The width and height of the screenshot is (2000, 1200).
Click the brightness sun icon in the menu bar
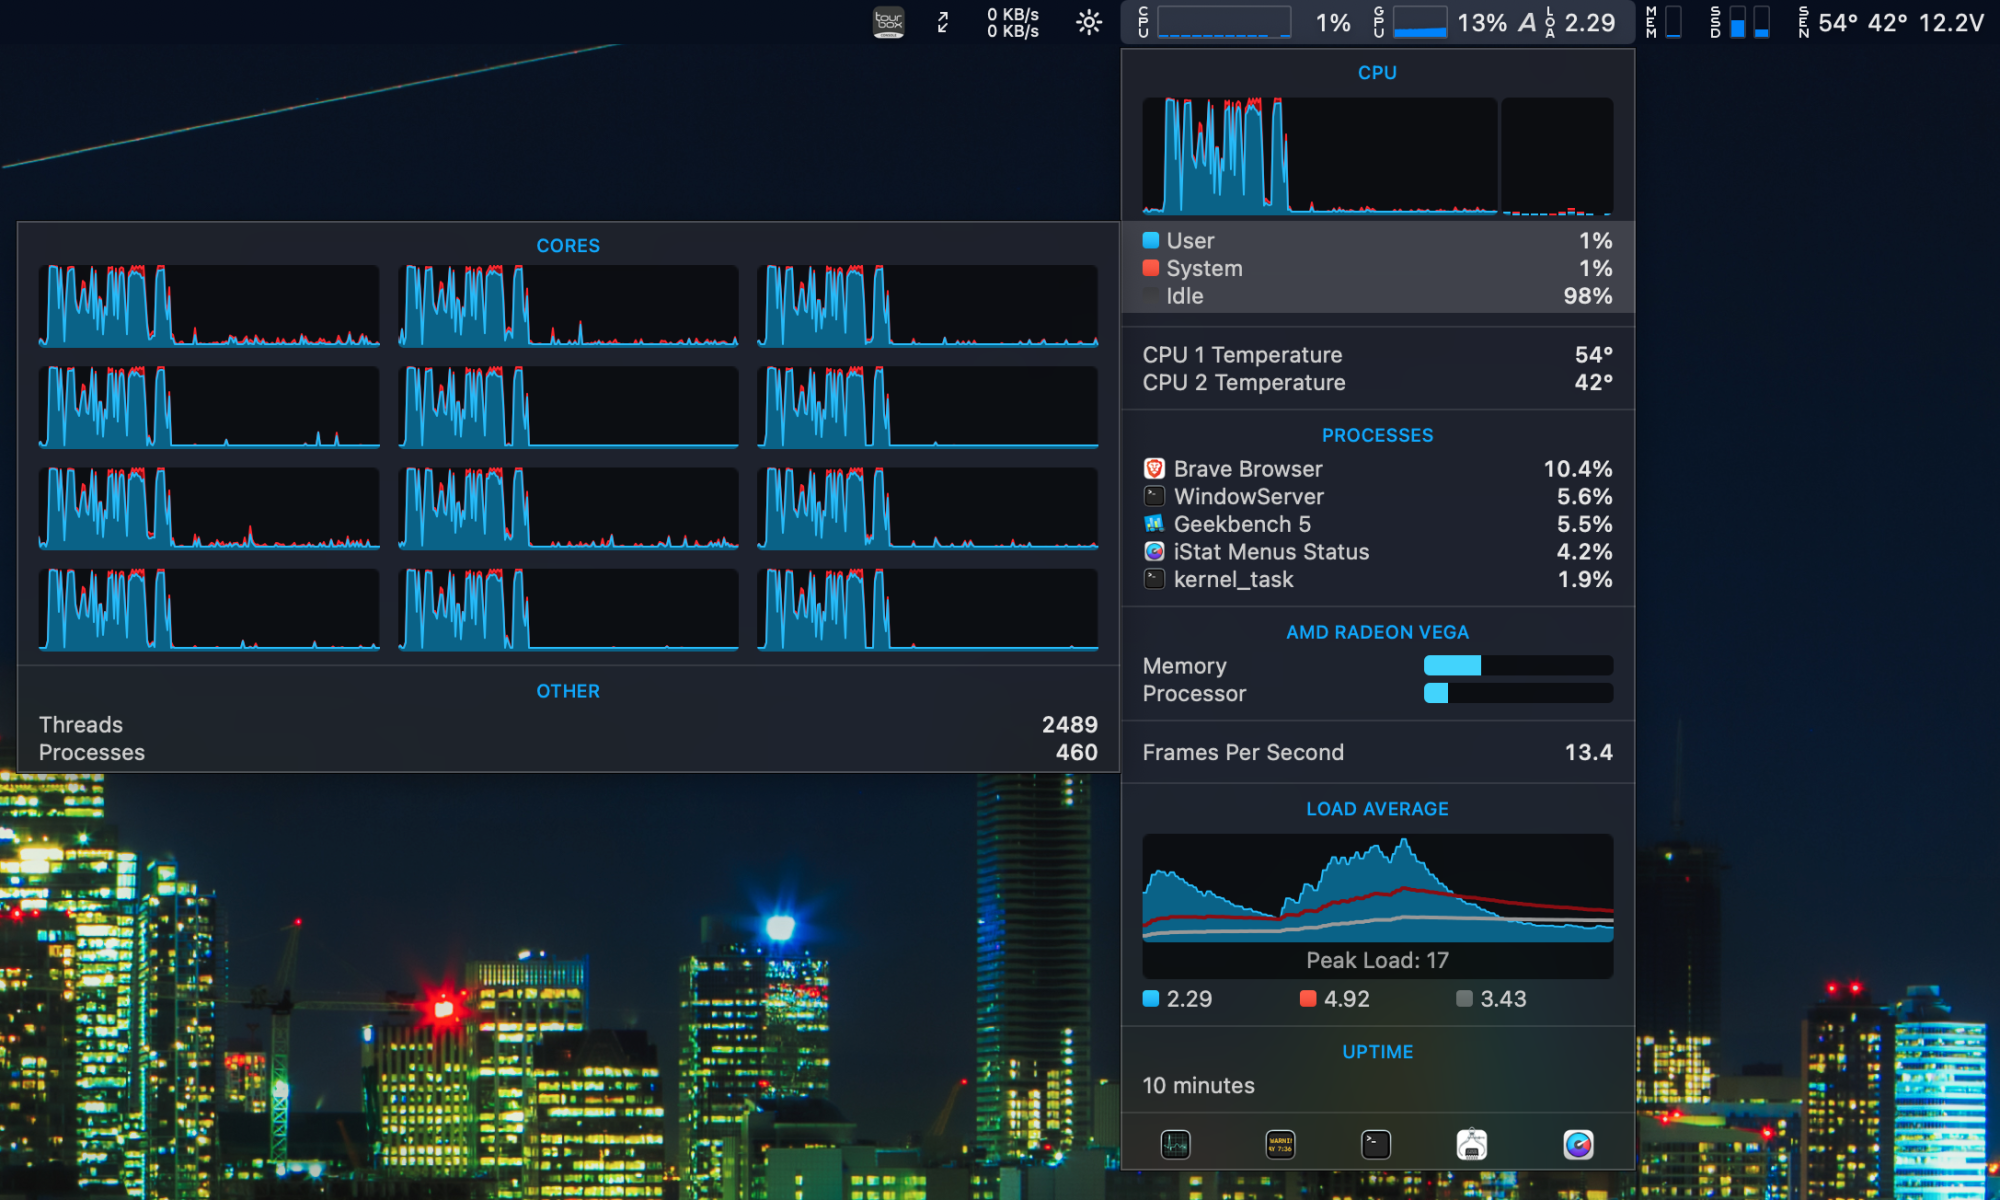(x=1089, y=22)
